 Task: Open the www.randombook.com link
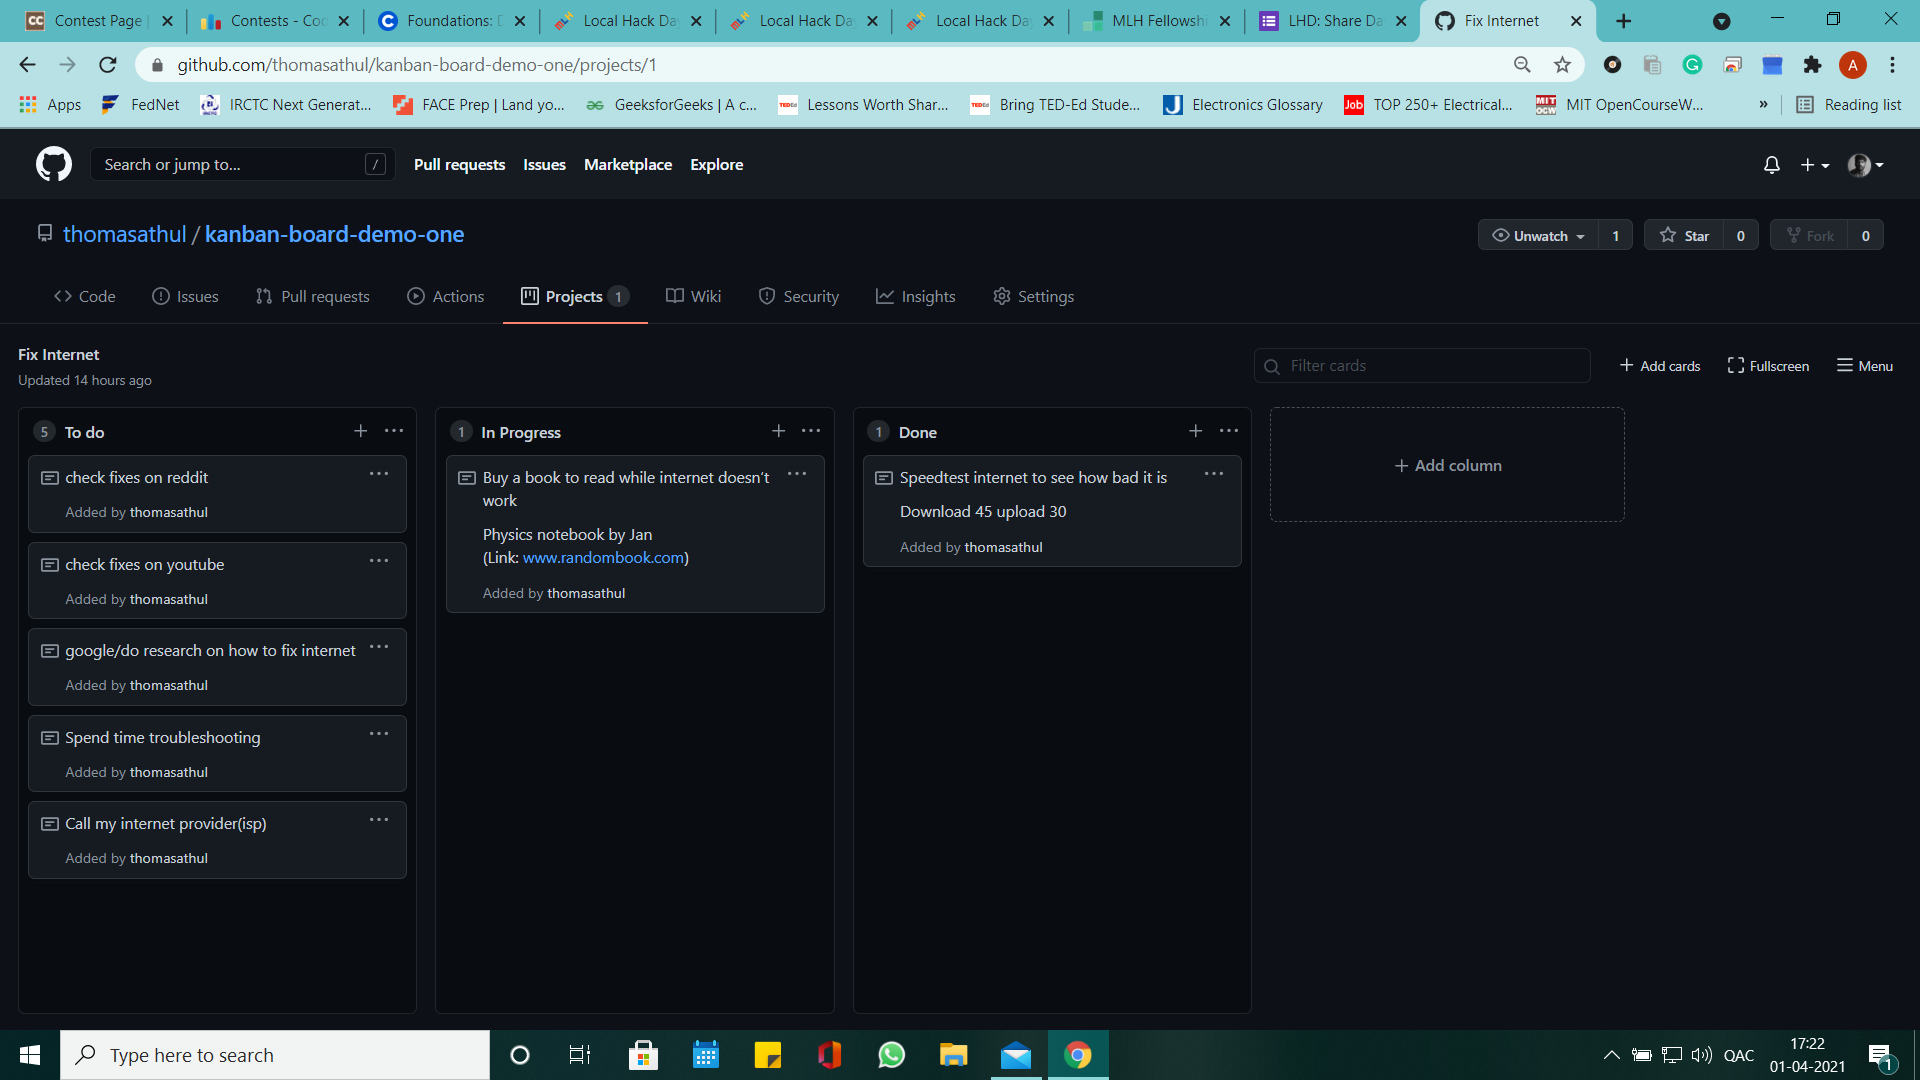(x=603, y=558)
